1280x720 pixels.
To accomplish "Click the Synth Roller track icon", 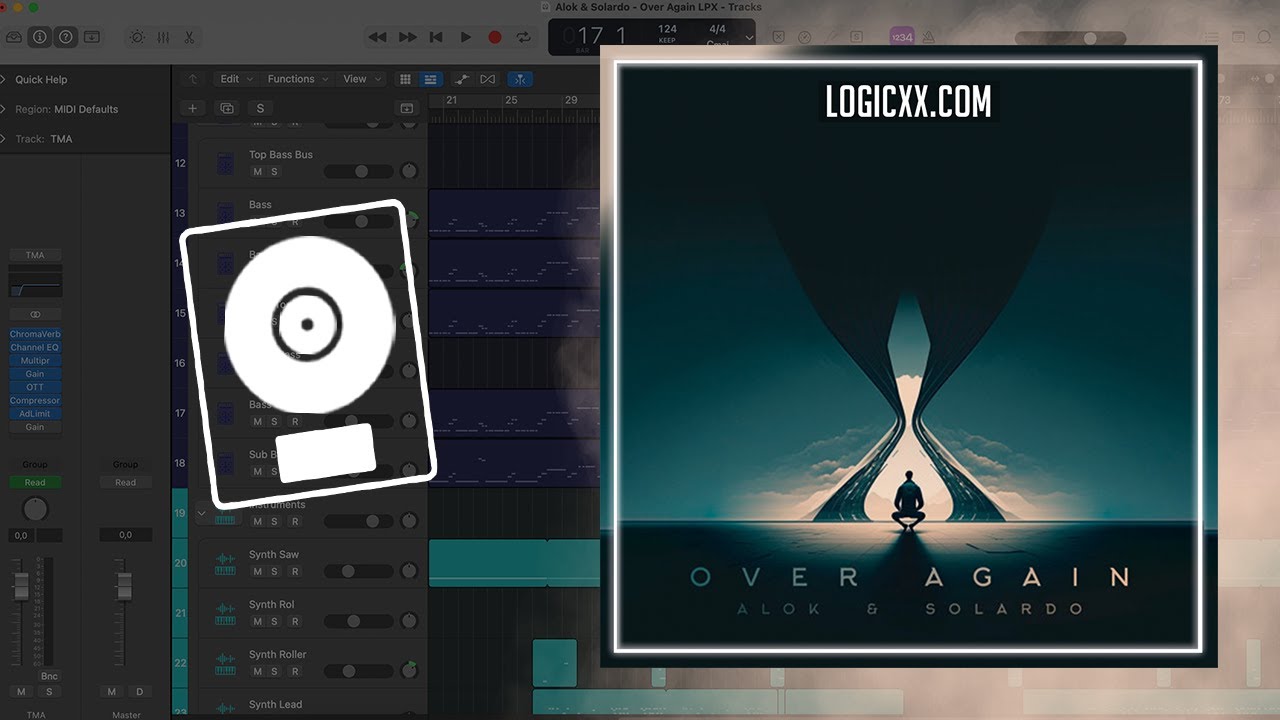I will click(226, 663).
